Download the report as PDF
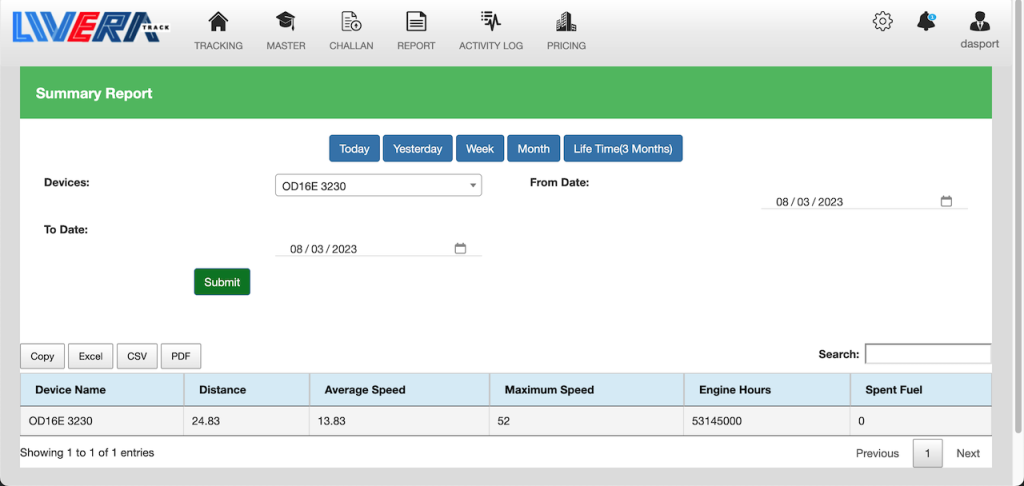Screen dimensions: 1024x486 (181, 356)
